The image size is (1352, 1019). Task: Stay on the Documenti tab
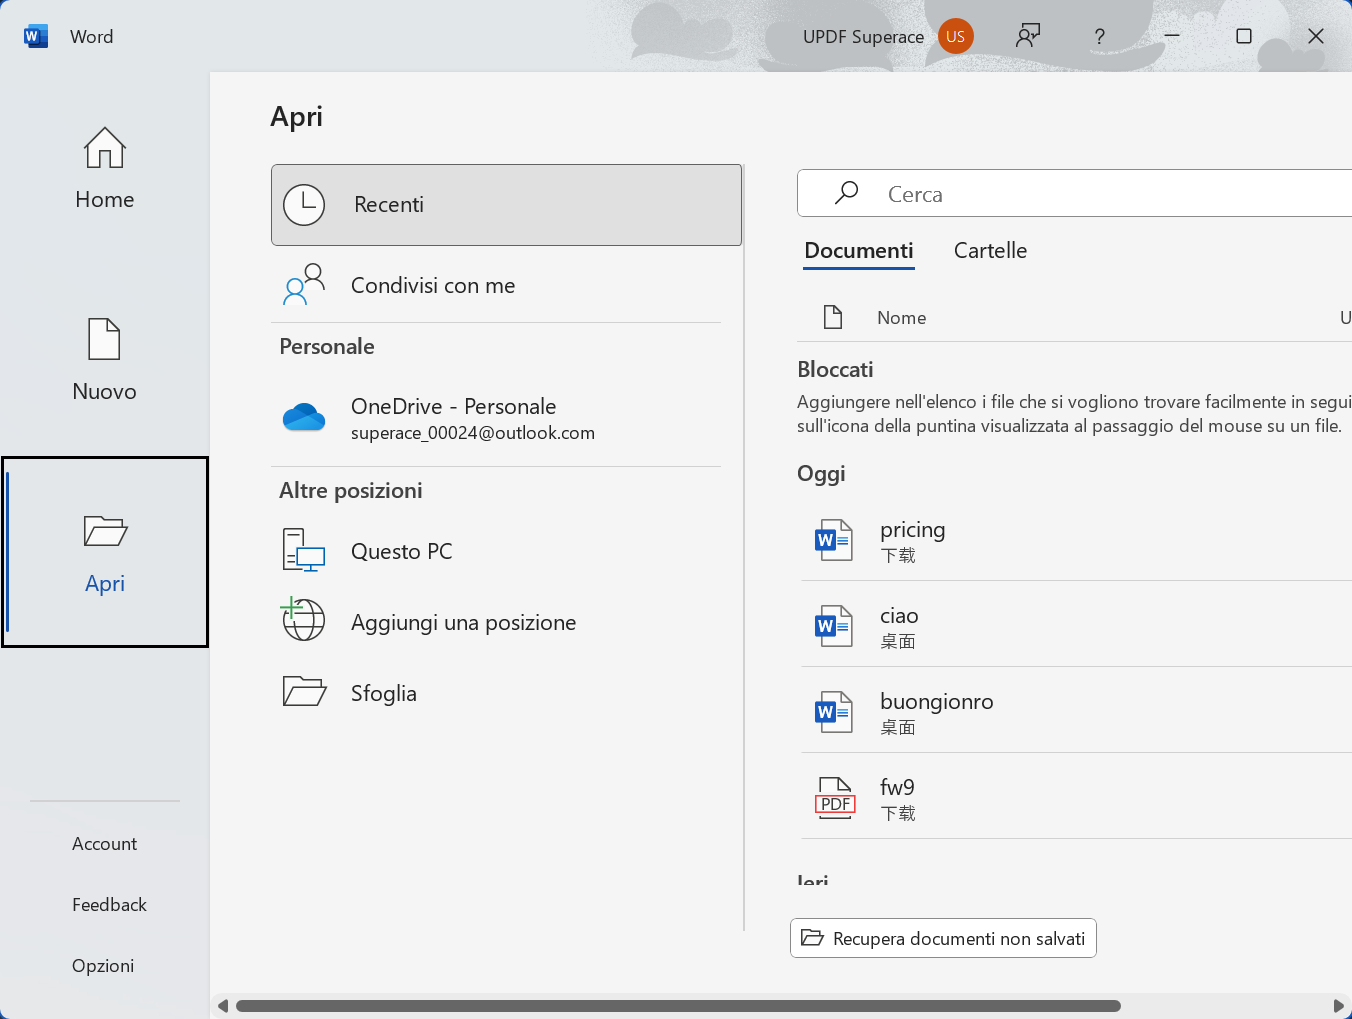pos(858,250)
